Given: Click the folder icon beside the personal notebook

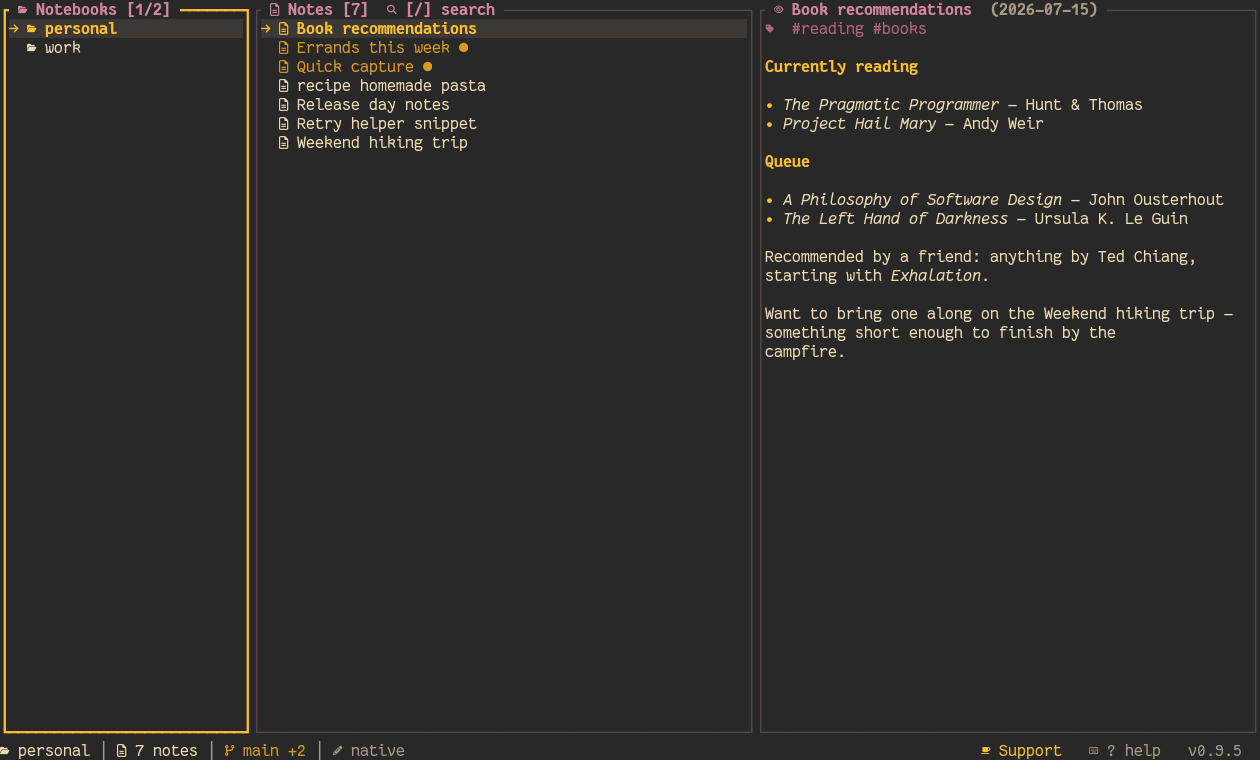Looking at the screenshot, I should tap(31, 29).
